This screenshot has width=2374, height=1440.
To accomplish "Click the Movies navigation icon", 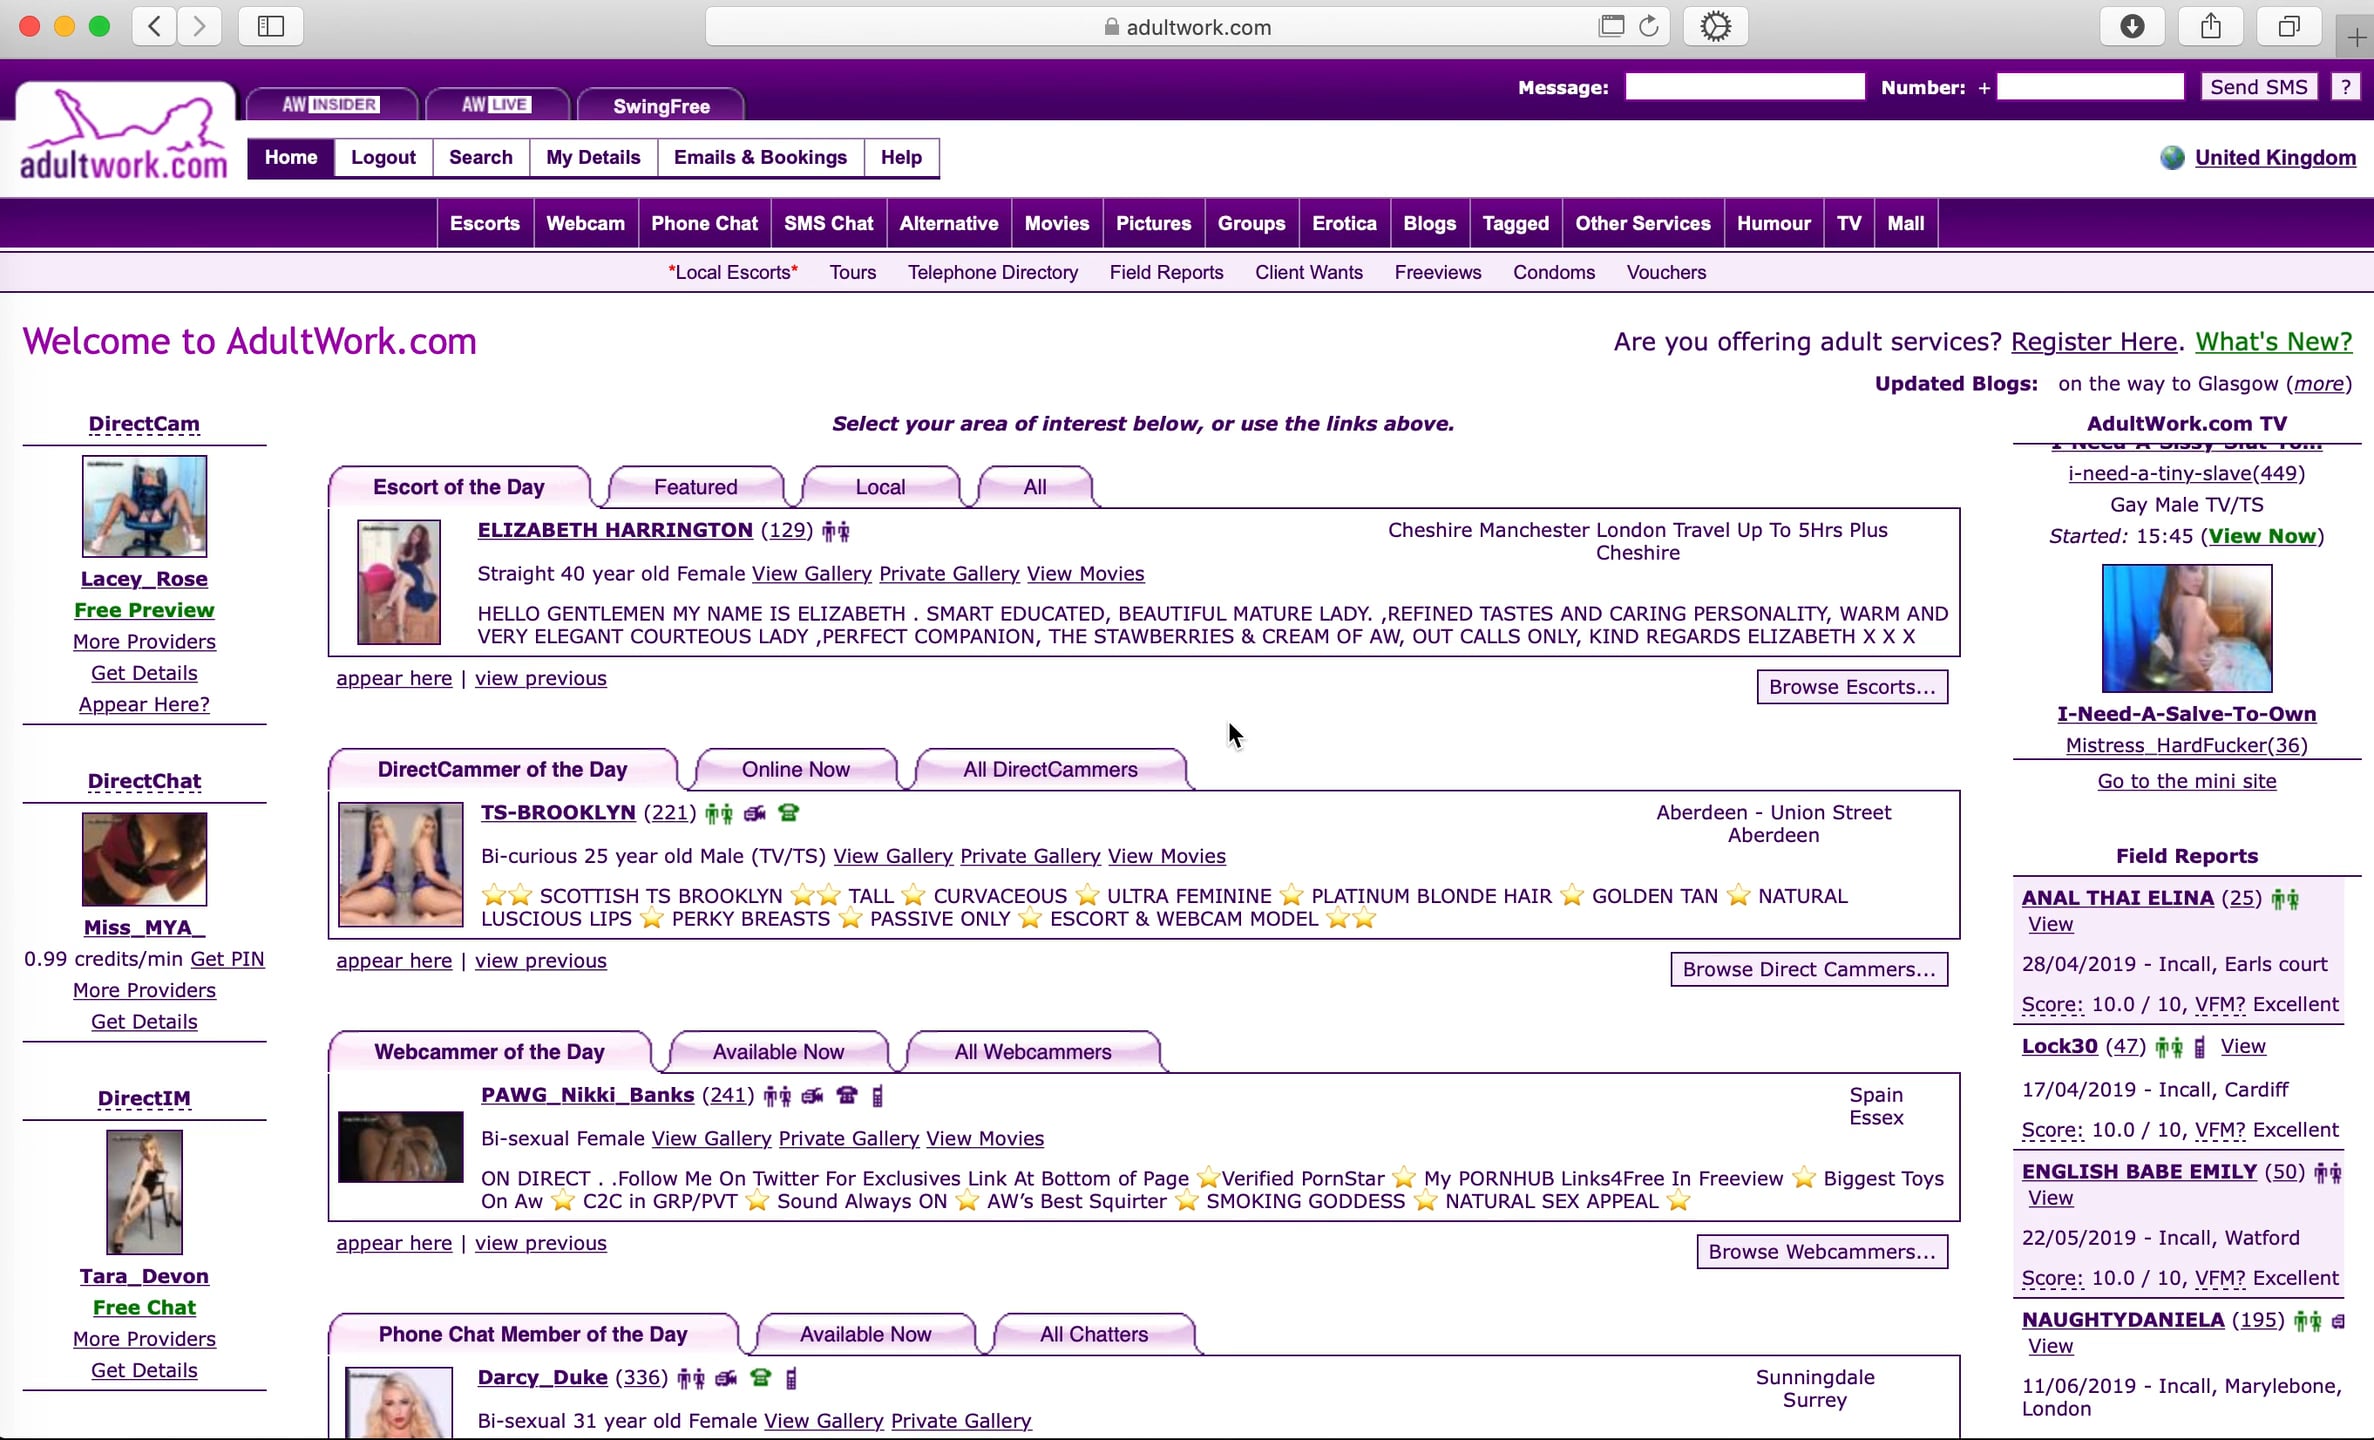I will coord(1056,222).
